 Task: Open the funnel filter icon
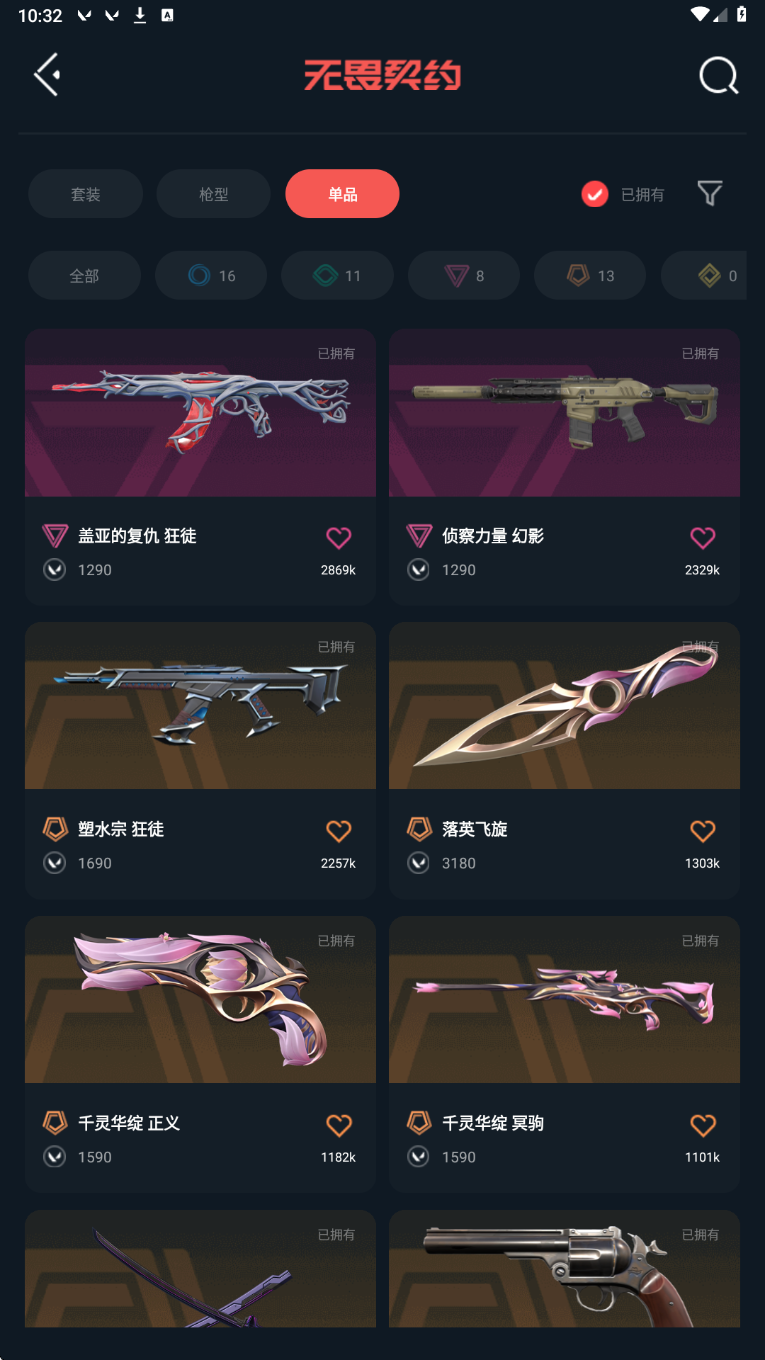pyautogui.click(x=709, y=193)
